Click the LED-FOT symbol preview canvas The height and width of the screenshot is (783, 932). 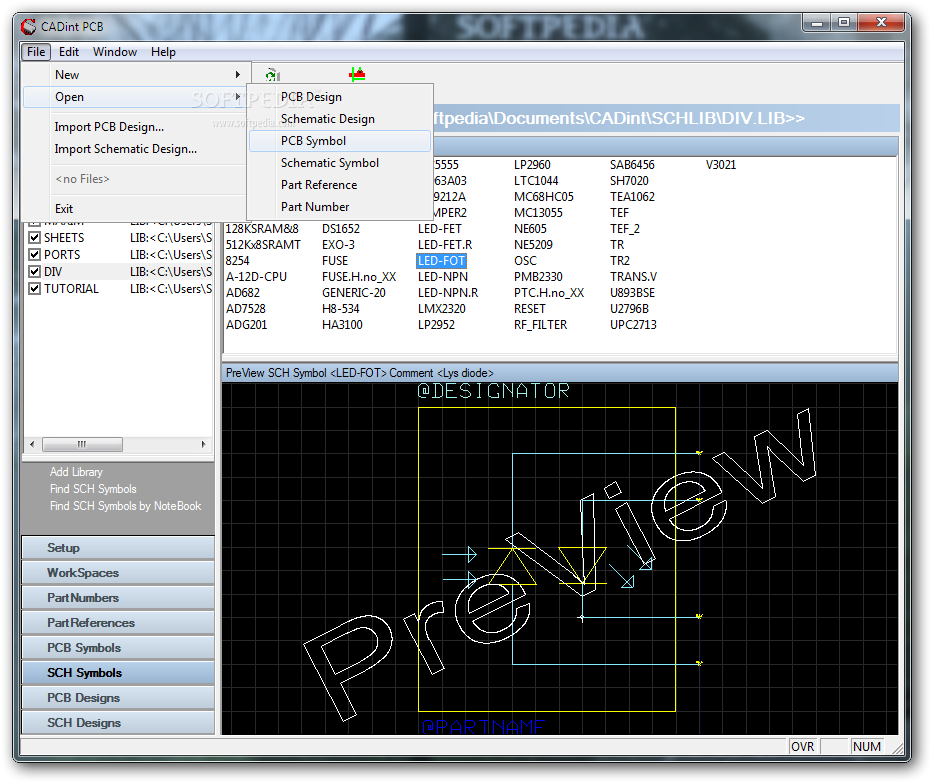(559, 559)
